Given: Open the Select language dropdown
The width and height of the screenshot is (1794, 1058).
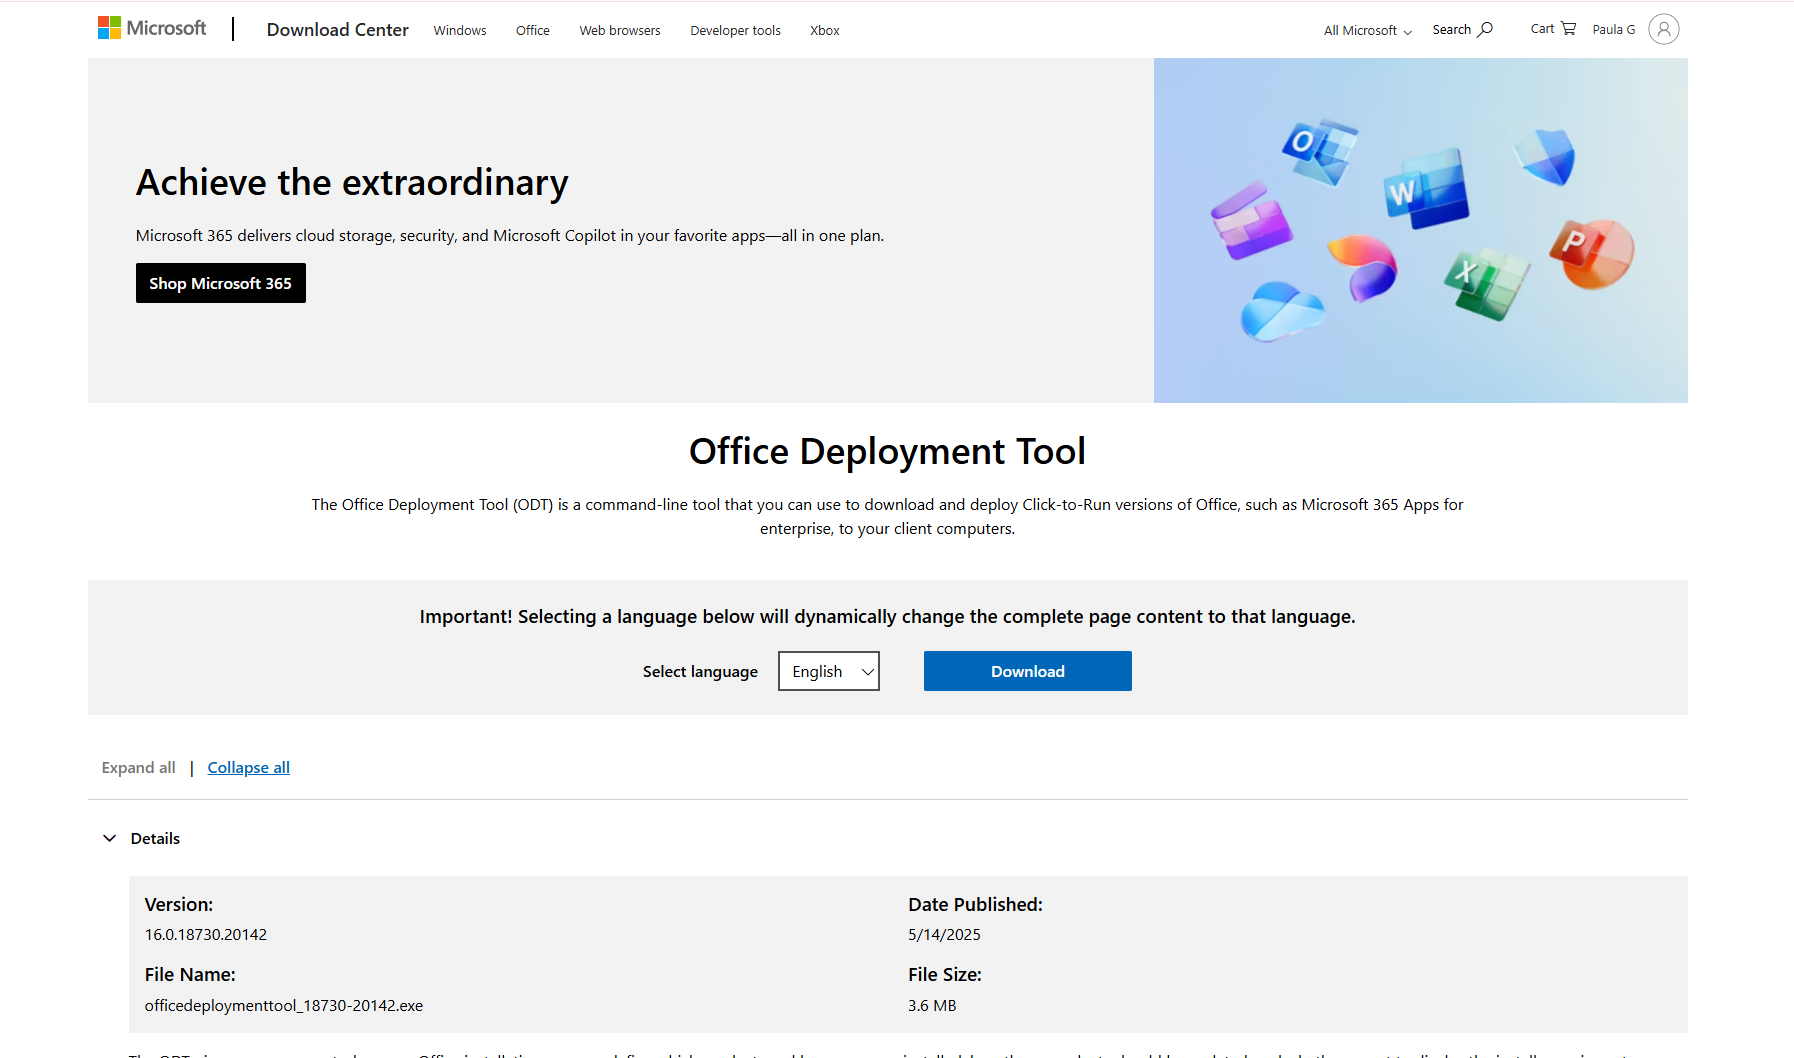Looking at the screenshot, I should tap(828, 671).
